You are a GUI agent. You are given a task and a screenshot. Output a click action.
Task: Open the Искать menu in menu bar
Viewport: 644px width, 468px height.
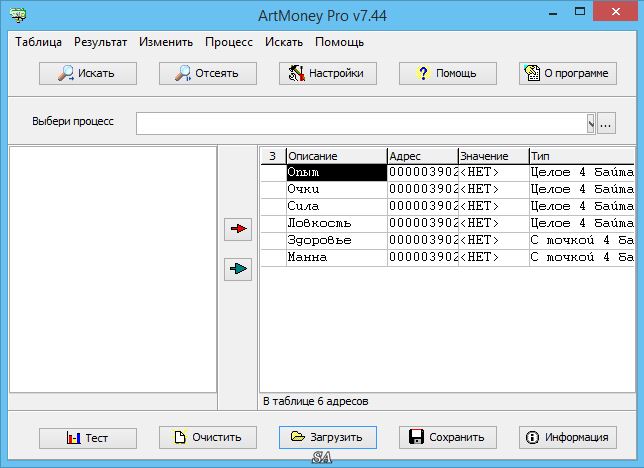pos(284,42)
